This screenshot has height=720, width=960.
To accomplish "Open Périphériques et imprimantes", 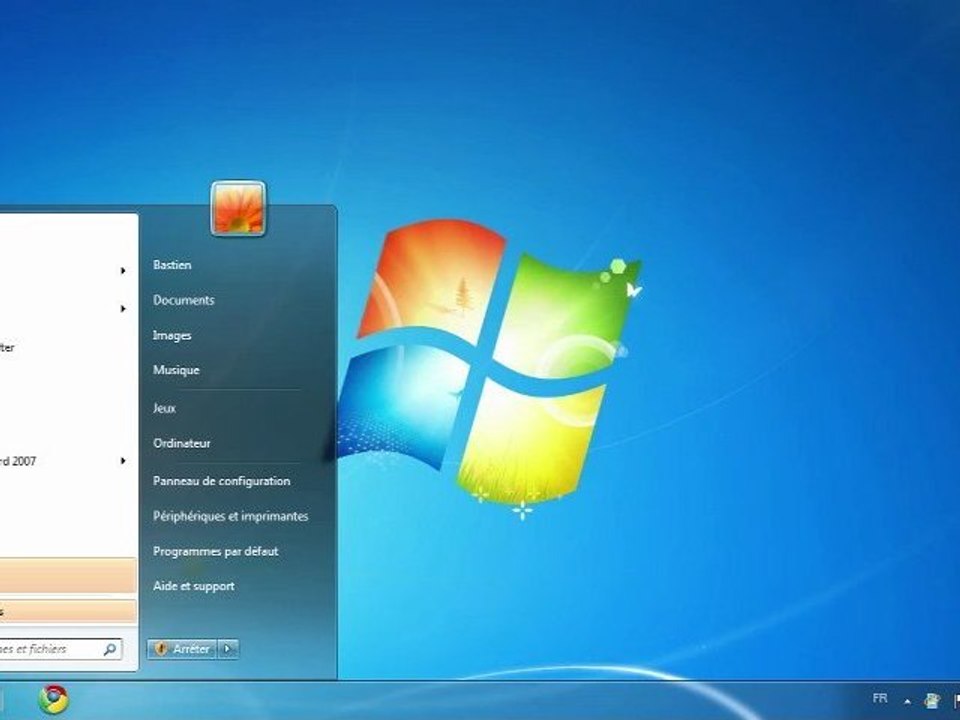I will click(230, 516).
